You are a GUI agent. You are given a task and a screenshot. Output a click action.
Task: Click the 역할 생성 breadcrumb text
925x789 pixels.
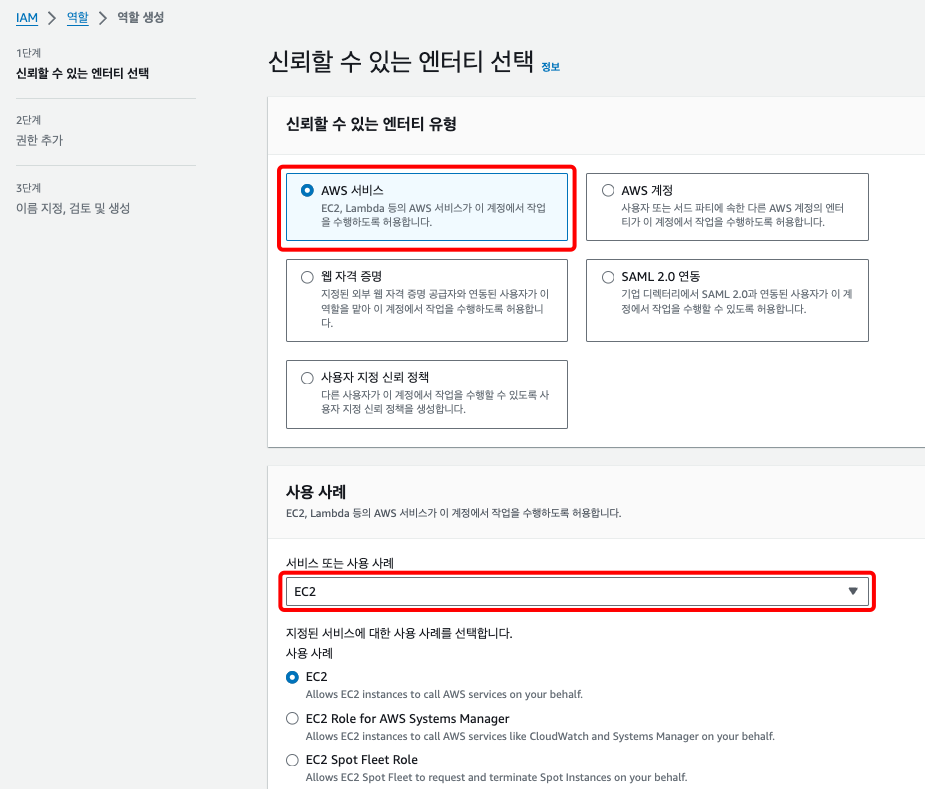pos(140,17)
